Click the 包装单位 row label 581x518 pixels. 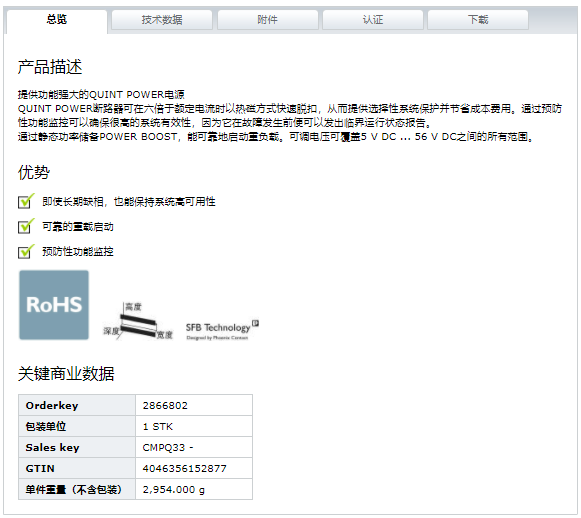point(46,427)
